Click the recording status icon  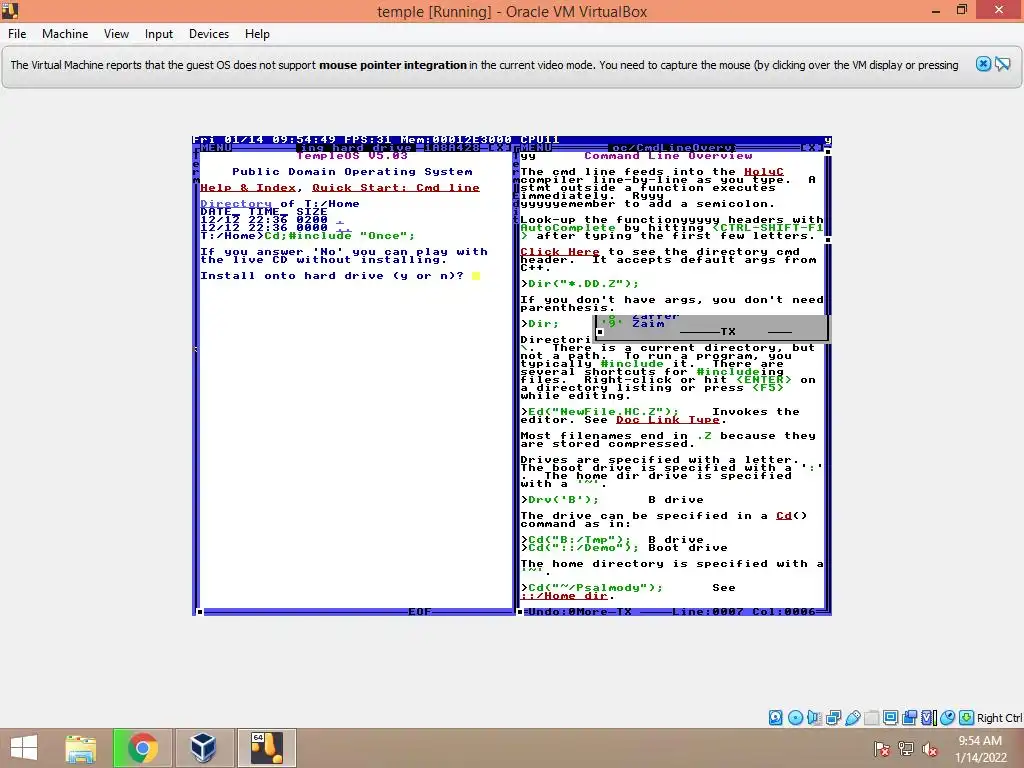(909, 718)
